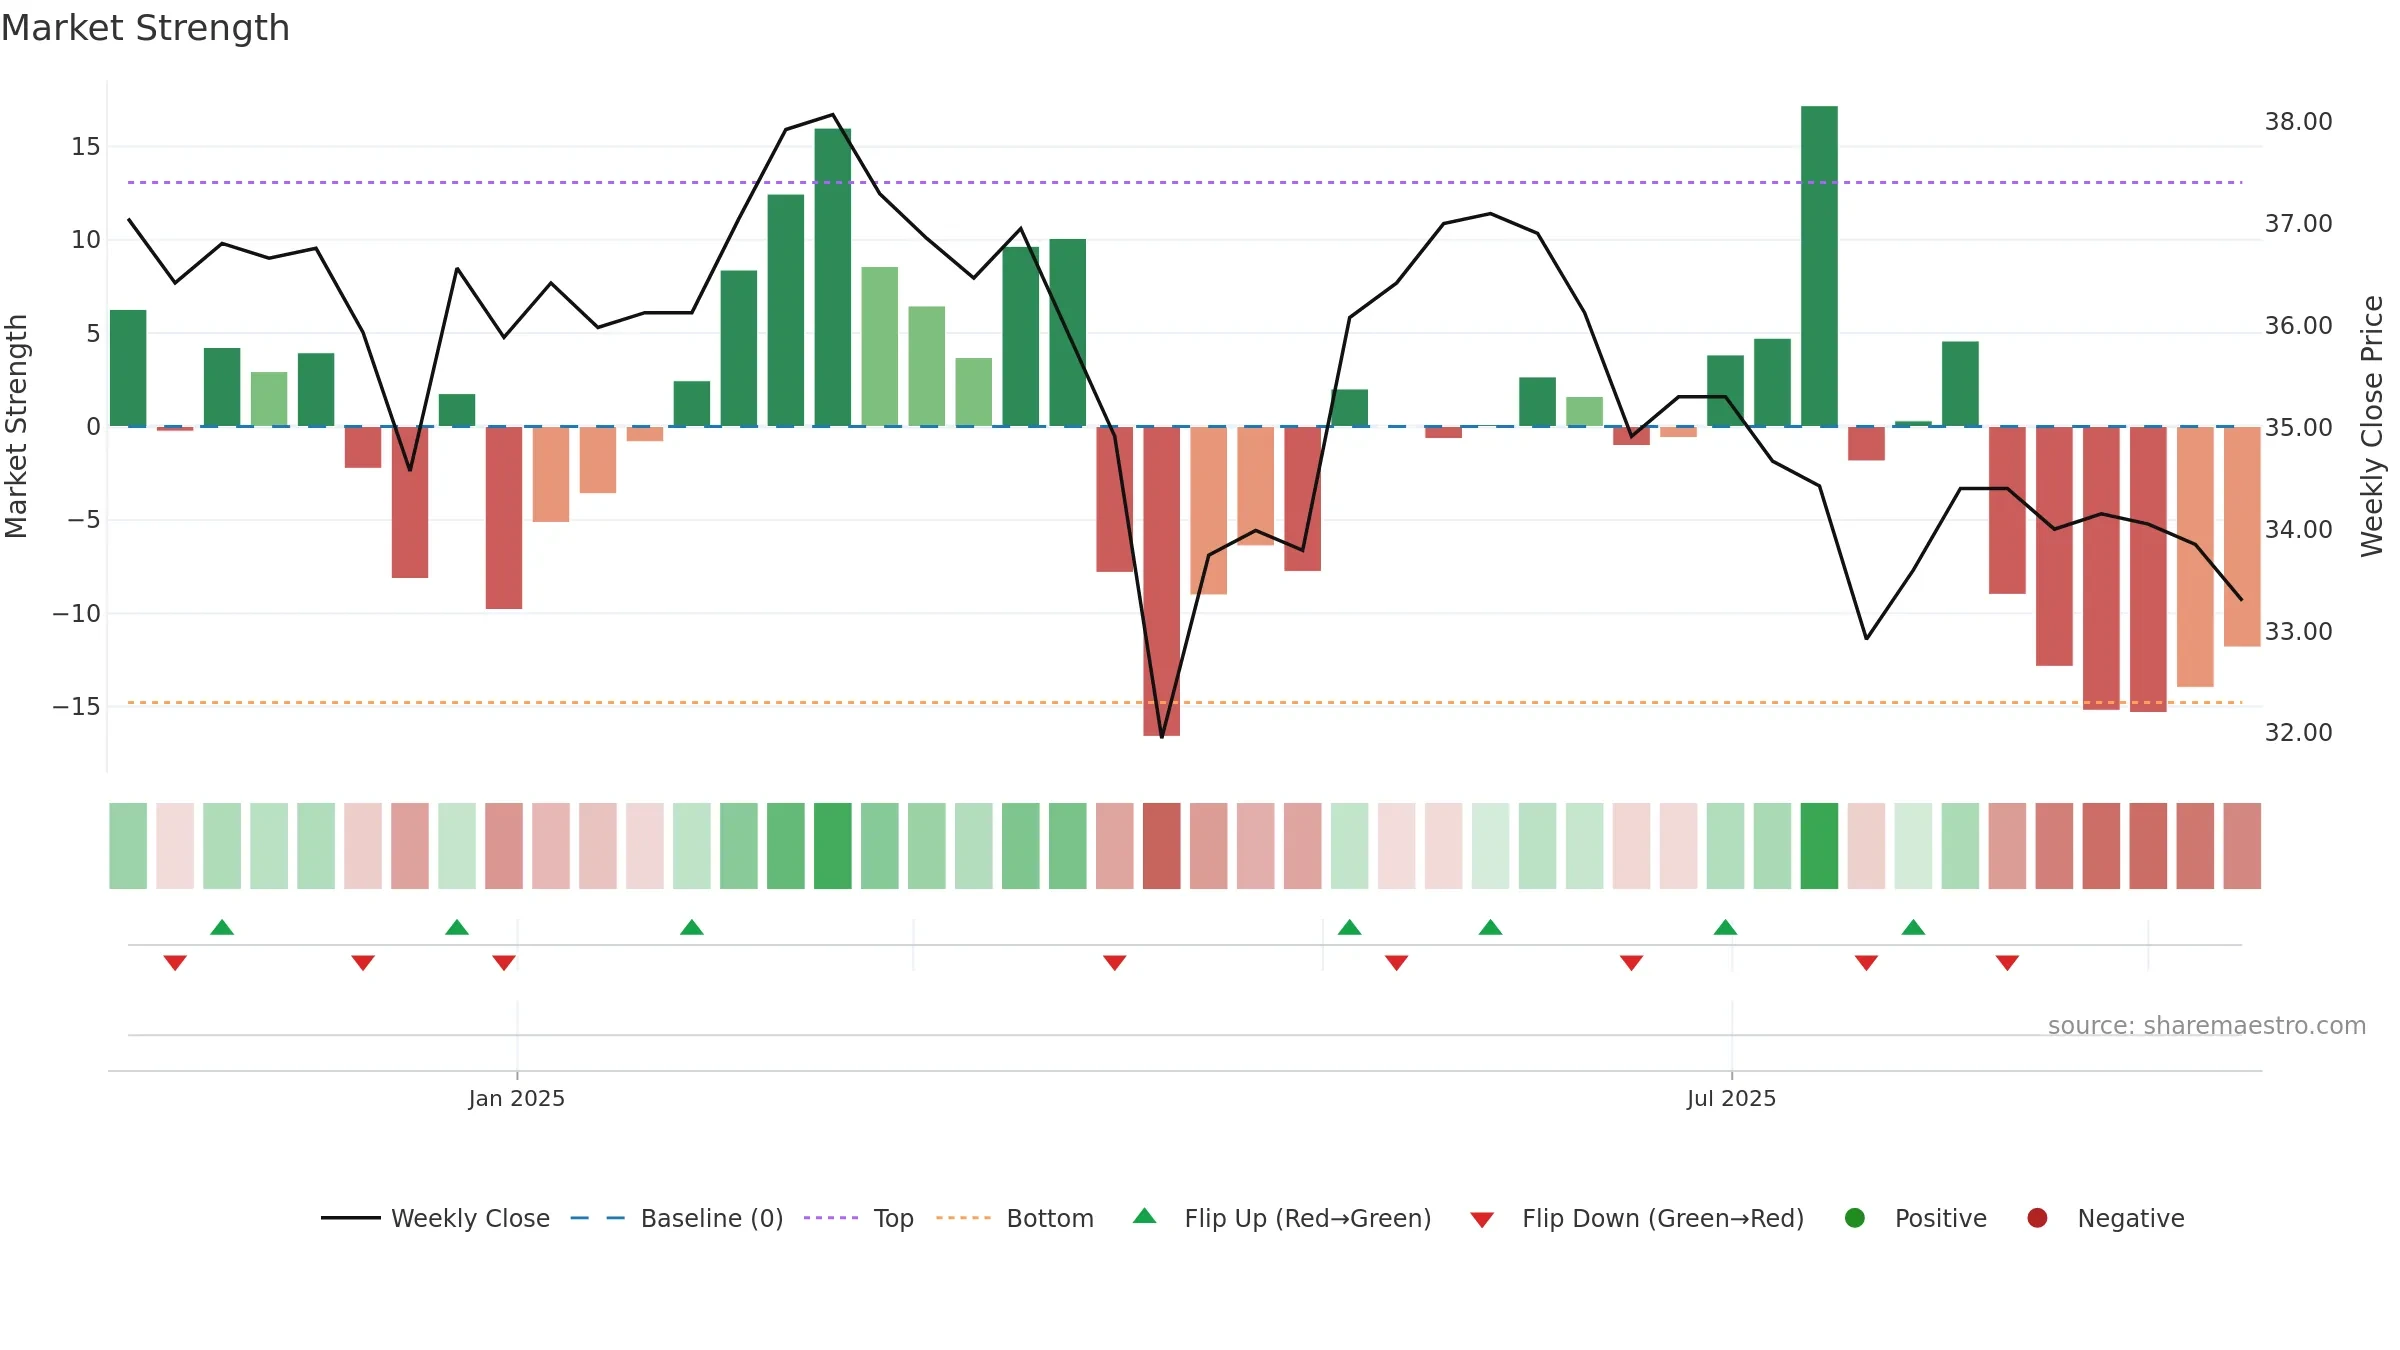The height and width of the screenshot is (1350, 2400).
Task: Click the 35.00 price axis label
Action: [x=2298, y=427]
